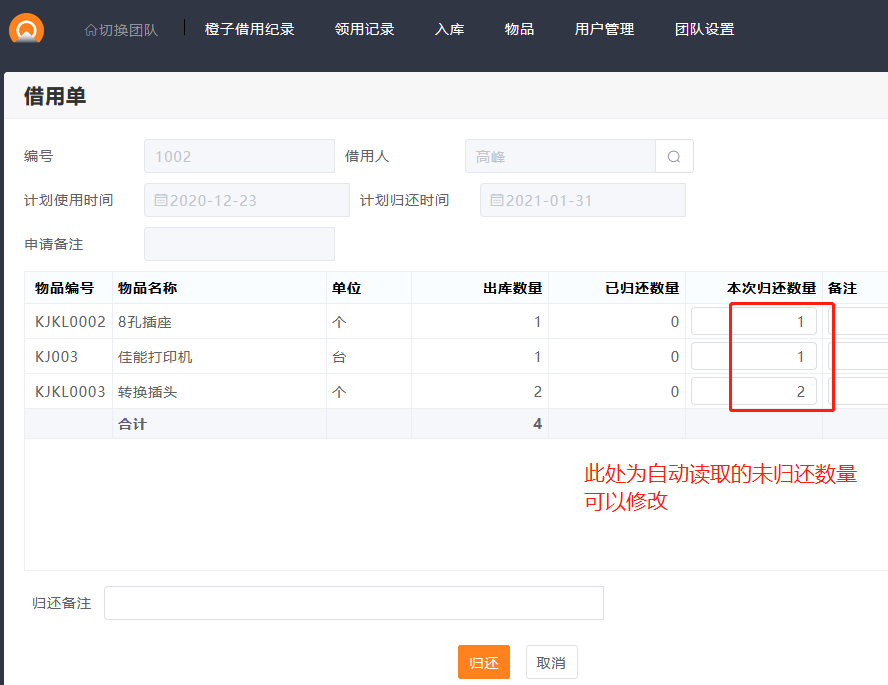
Task: Open 用户管理 from the navigation bar
Action: click(x=604, y=29)
